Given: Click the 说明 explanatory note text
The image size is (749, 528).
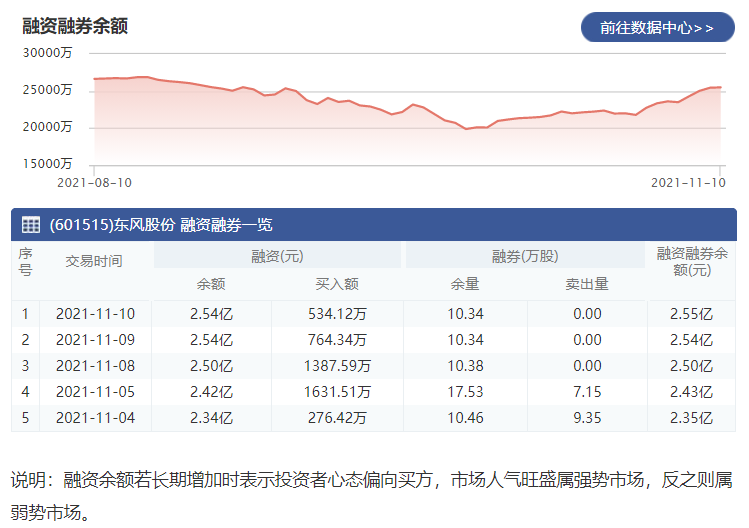Looking at the screenshot, I should point(372,496).
